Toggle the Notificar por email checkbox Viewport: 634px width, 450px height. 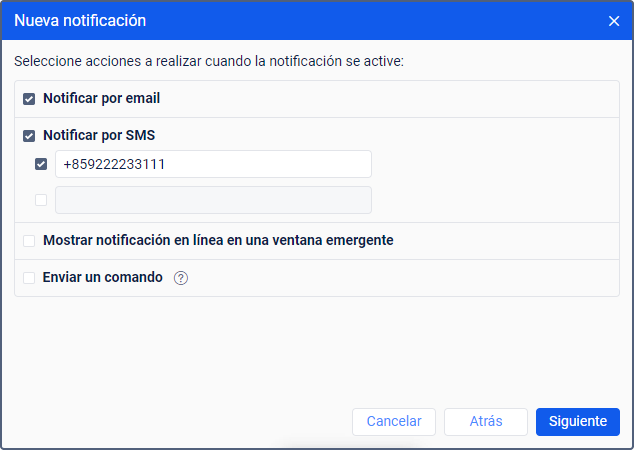pos(29,99)
